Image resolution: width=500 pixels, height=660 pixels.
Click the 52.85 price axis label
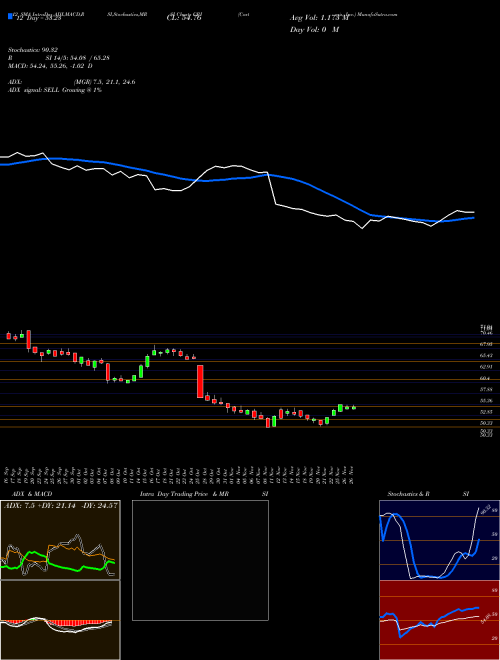pyautogui.click(x=487, y=412)
